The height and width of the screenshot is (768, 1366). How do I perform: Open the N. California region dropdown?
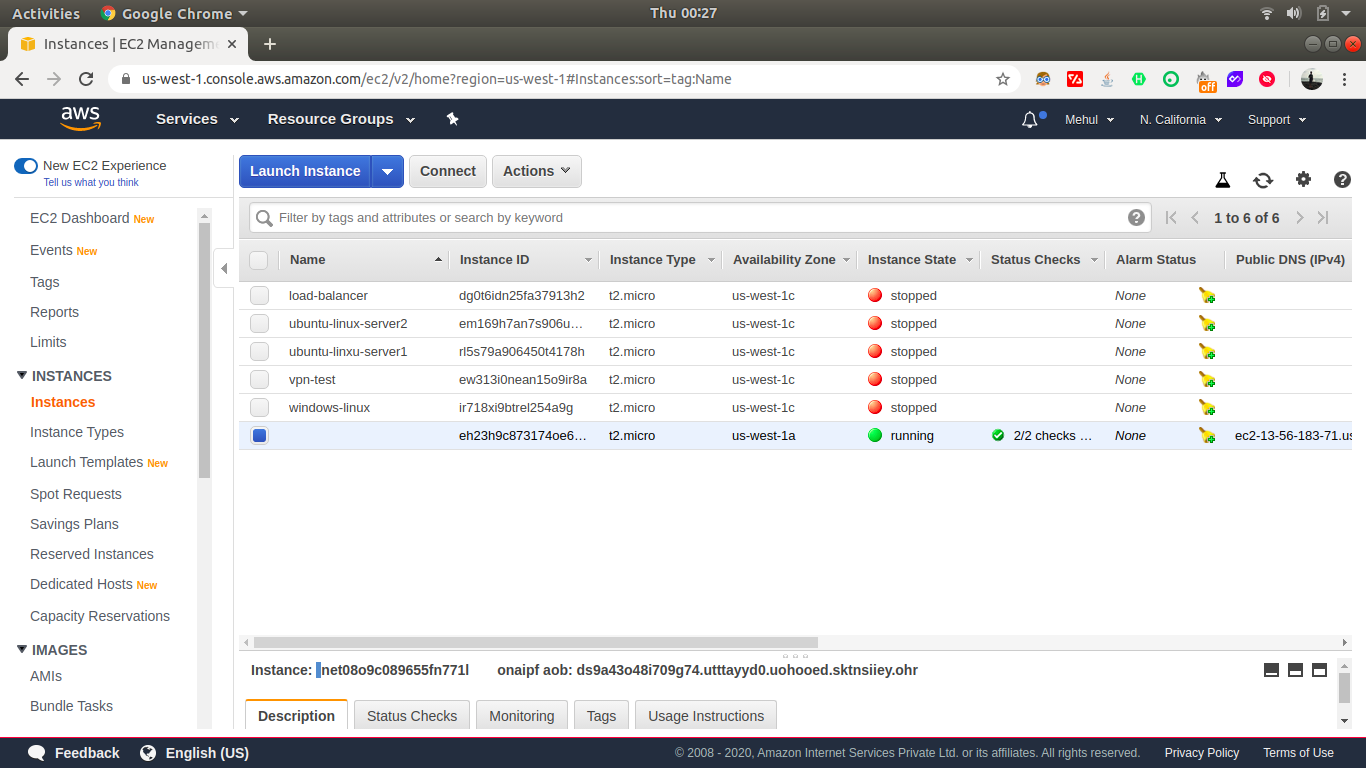[1181, 119]
